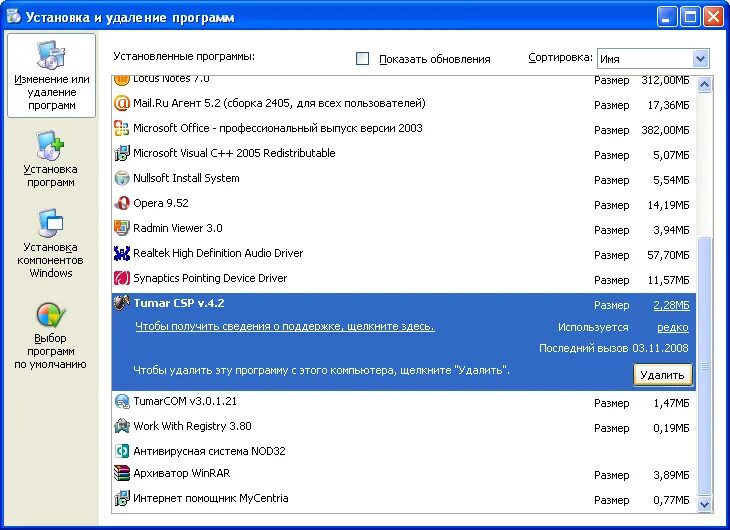The height and width of the screenshot is (530, 730).
Task: Click the '382,00МБ' size value
Action: pos(665,130)
